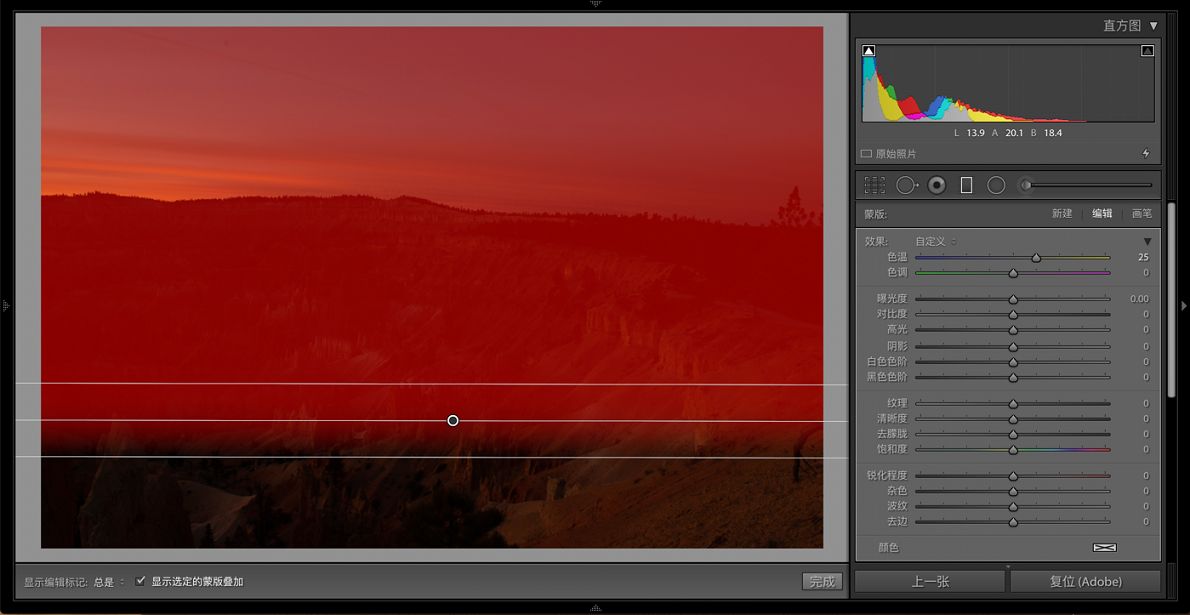1190x615 pixels.
Task: Click the 黑色色阶 slider handle
Action: 1013,377
